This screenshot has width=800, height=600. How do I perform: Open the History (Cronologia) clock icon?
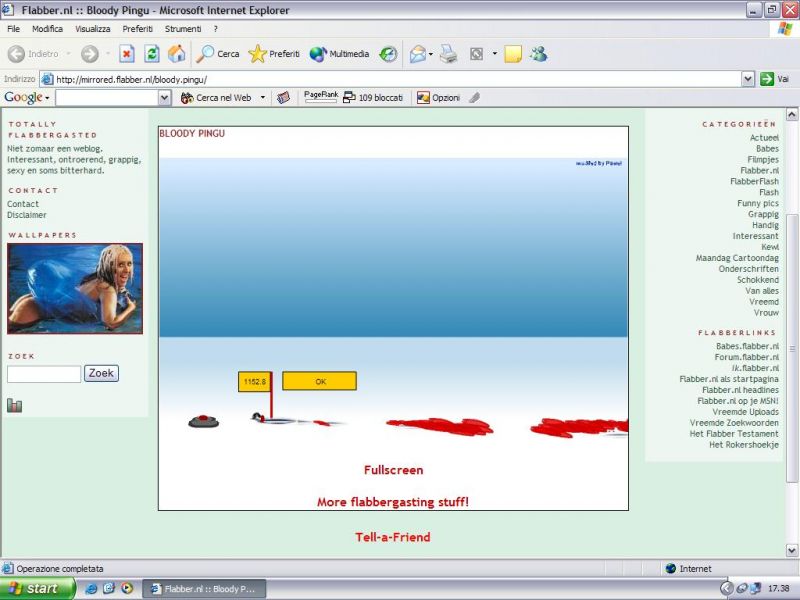[388, 54]
